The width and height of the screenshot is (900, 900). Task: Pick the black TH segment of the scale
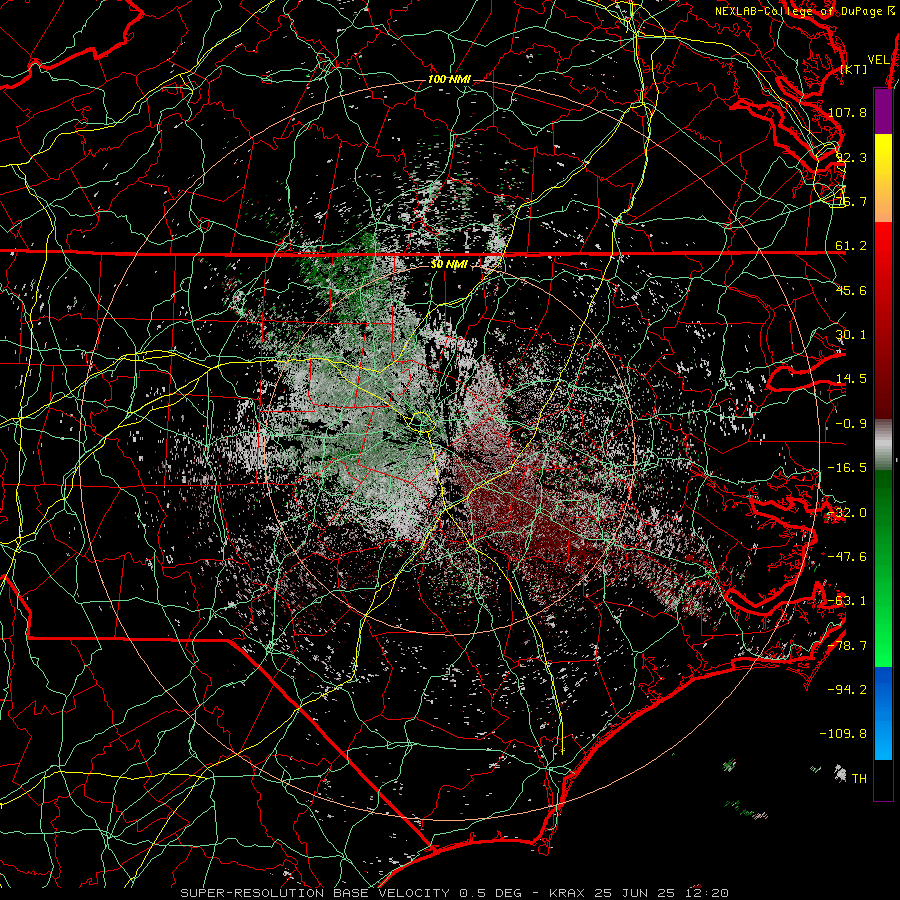pos(883,779)
